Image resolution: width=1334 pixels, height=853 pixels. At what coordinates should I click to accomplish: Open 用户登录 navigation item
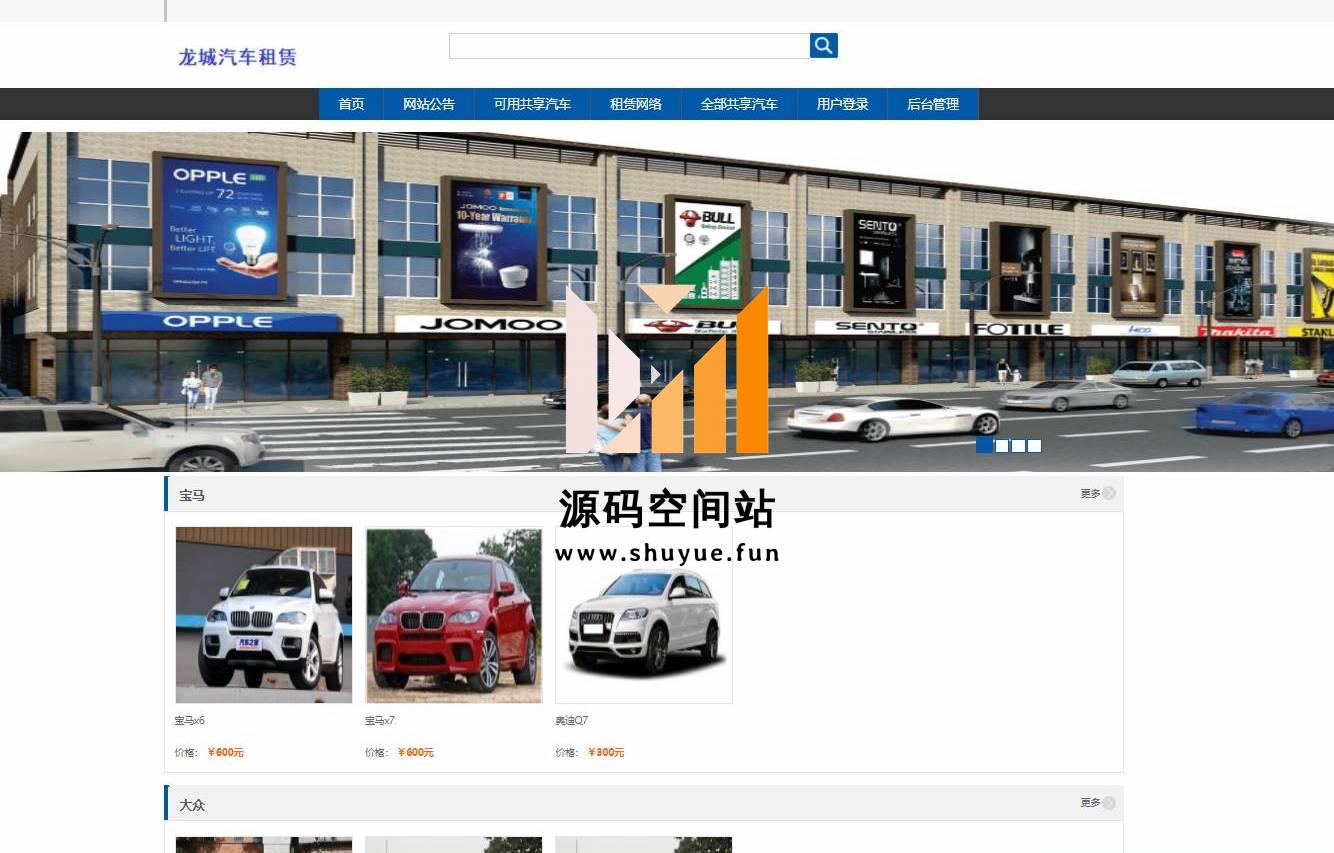click(x=842, y=104)
